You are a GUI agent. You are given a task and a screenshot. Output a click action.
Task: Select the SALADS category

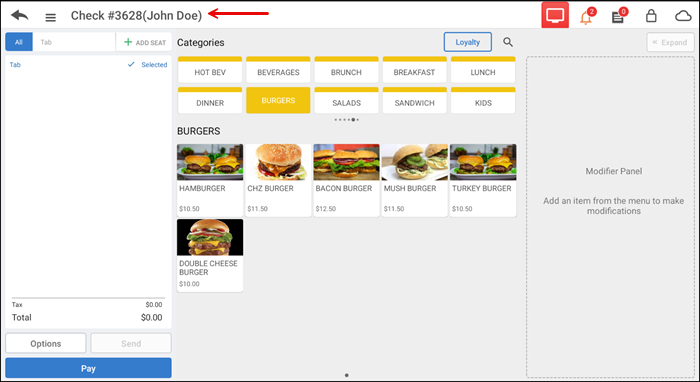[x=346, y=100]
